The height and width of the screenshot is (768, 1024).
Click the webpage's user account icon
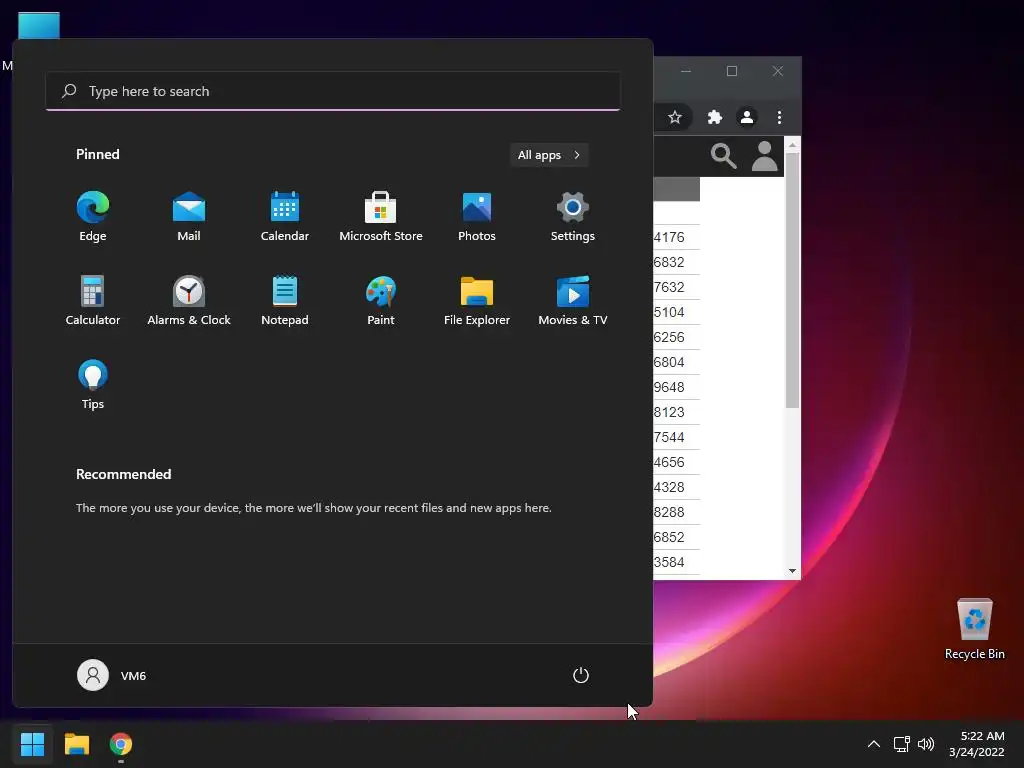click(x=765, y=157)
